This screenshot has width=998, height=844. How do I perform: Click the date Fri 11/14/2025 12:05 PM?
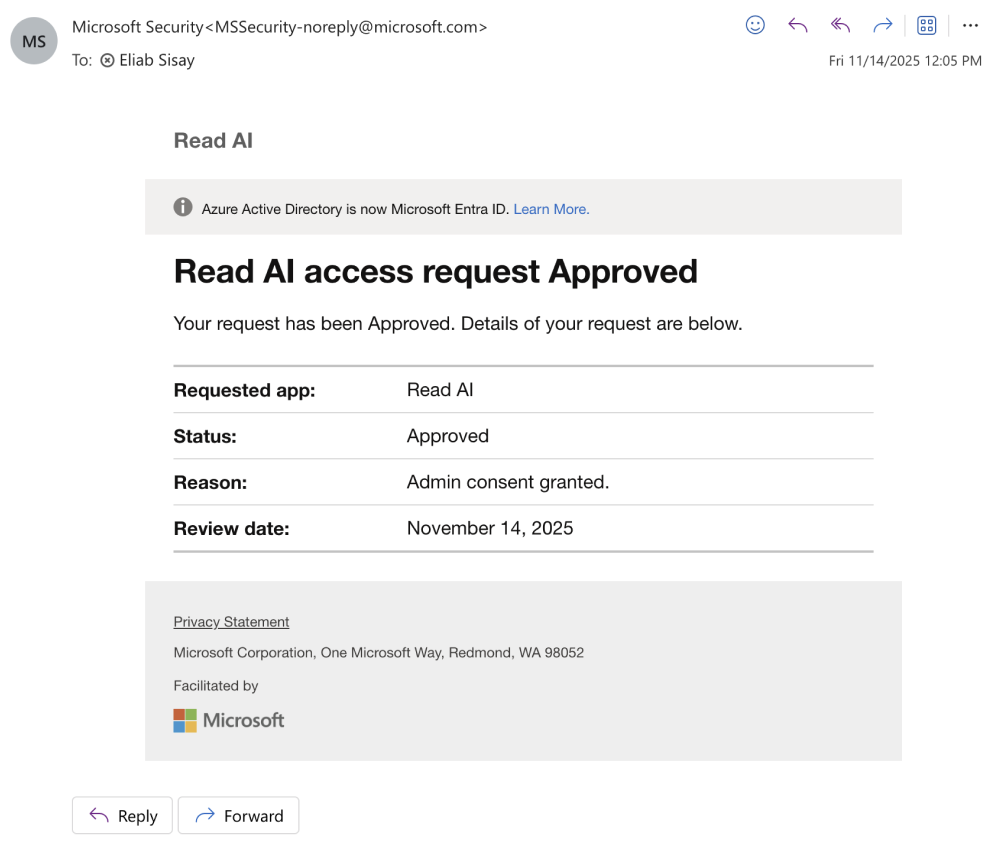[x=904, y=60]
